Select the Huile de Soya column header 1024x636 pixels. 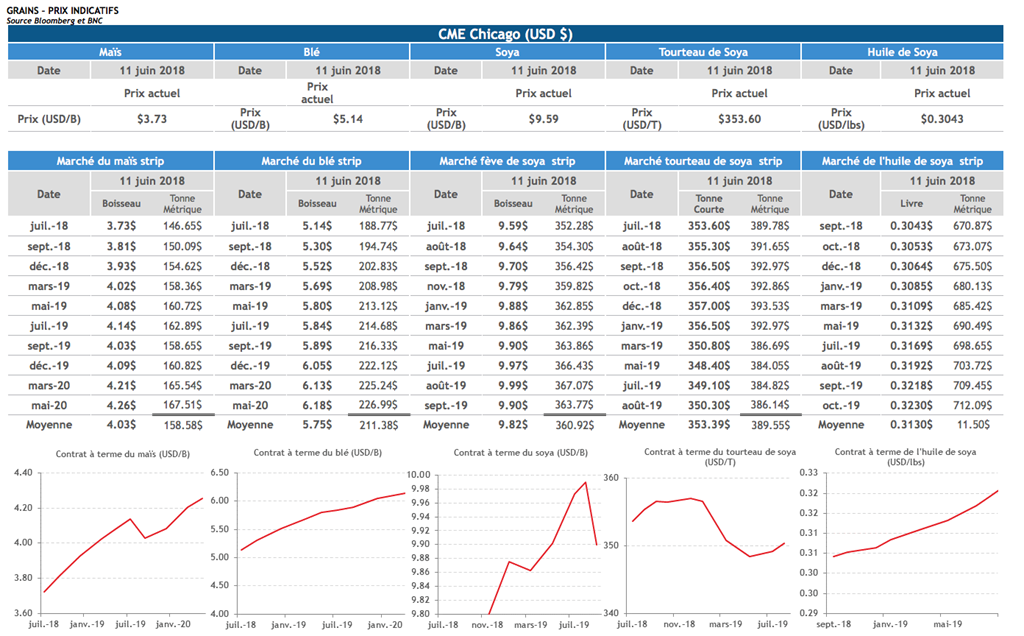[x=903, y=52]
